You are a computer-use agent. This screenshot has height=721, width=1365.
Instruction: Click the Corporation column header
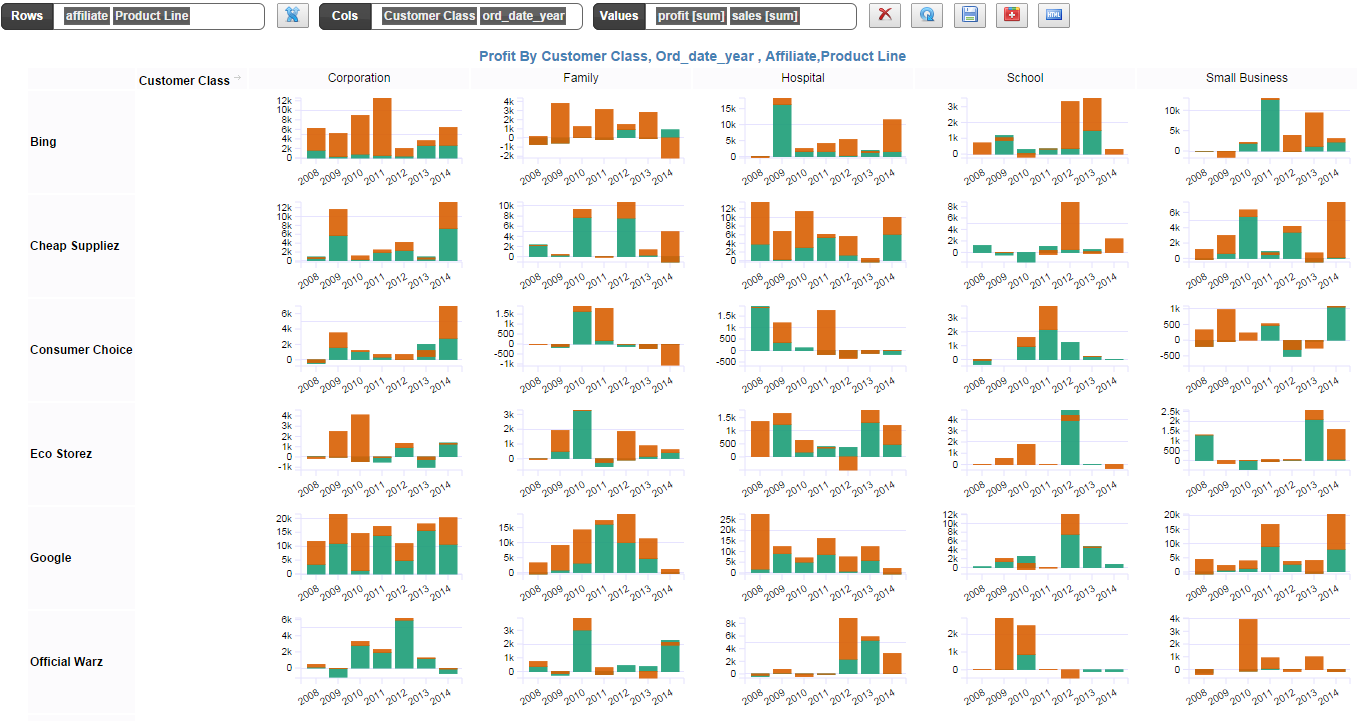click(x=359, y=78)
